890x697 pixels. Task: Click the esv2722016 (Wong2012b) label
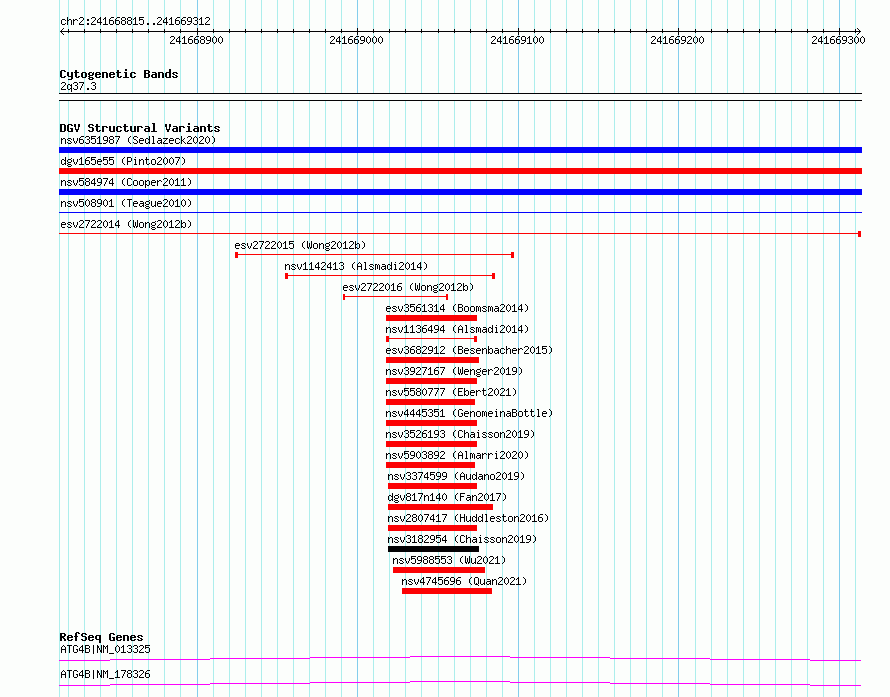click(x=408, y=287)
